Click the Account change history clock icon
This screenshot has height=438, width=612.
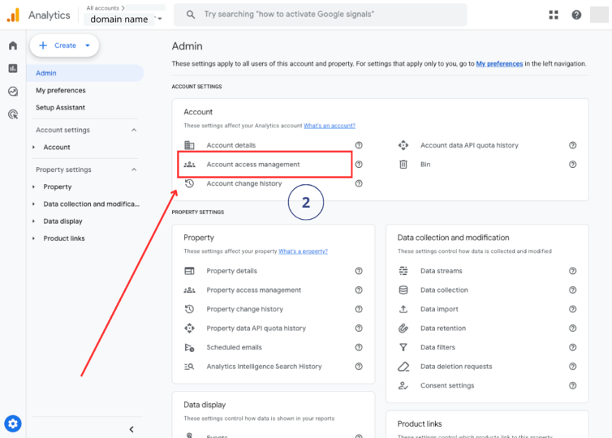[x=189, y=183]
